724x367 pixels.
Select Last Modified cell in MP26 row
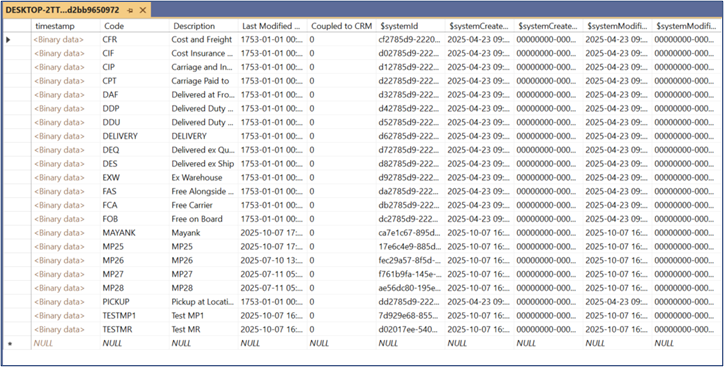pyautogui.click(x=273, y=261)
